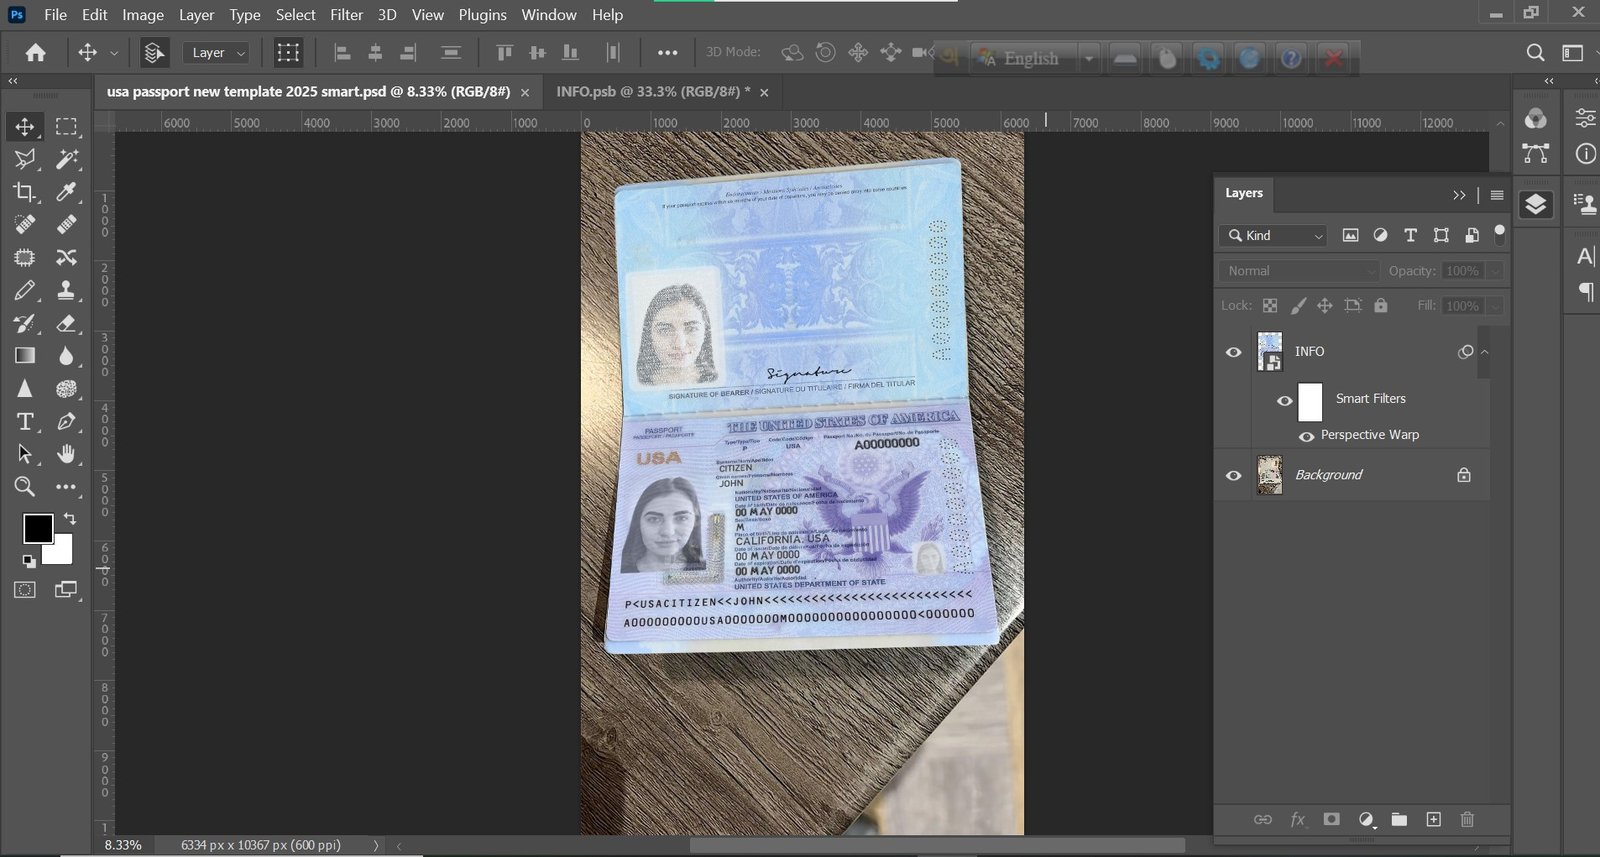The width and height of the screenshot is (1600, 857).
Task: Swap foreground and background colors
Action: pyautogui.click(x=70, y=518)
